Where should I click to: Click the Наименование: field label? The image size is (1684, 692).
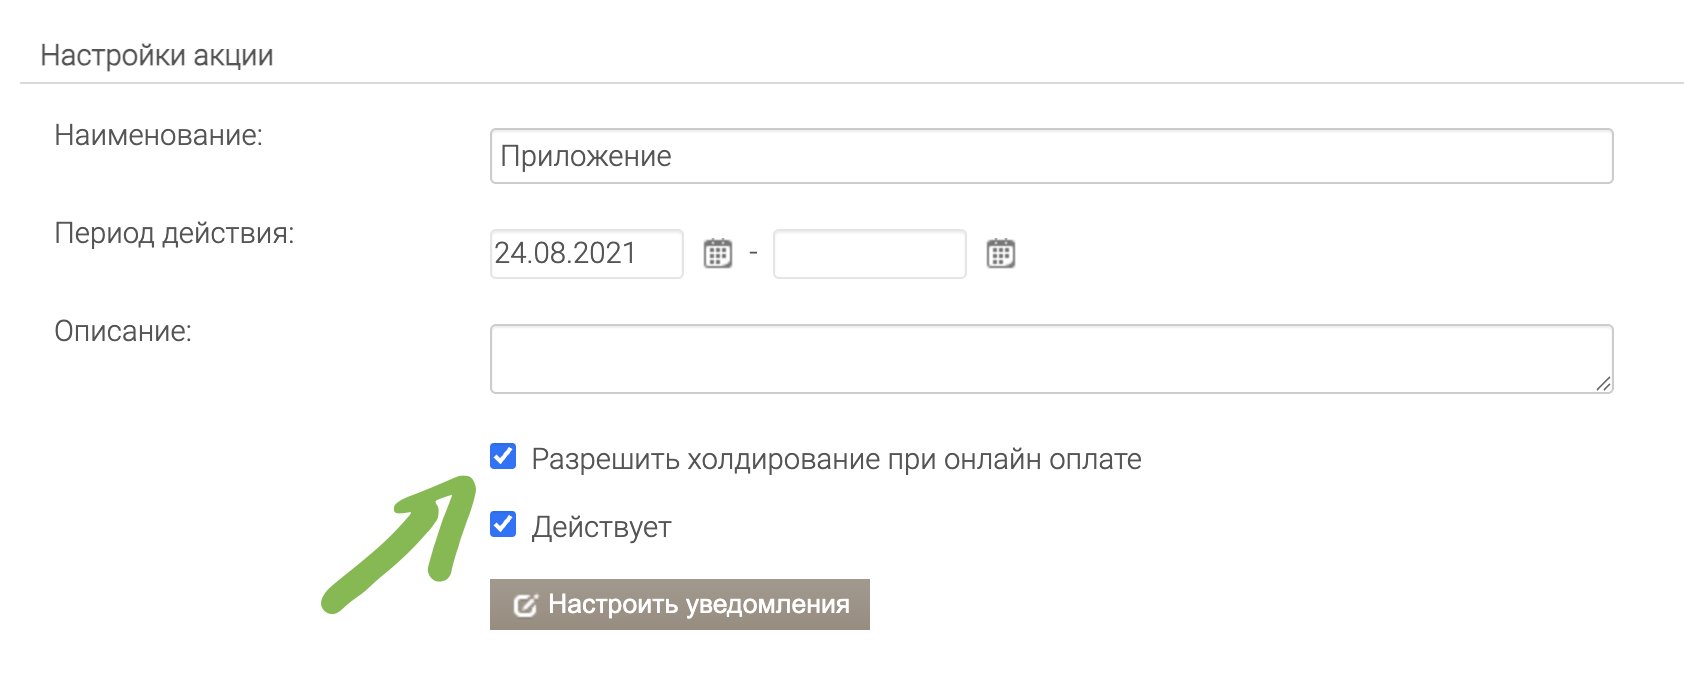158,135
